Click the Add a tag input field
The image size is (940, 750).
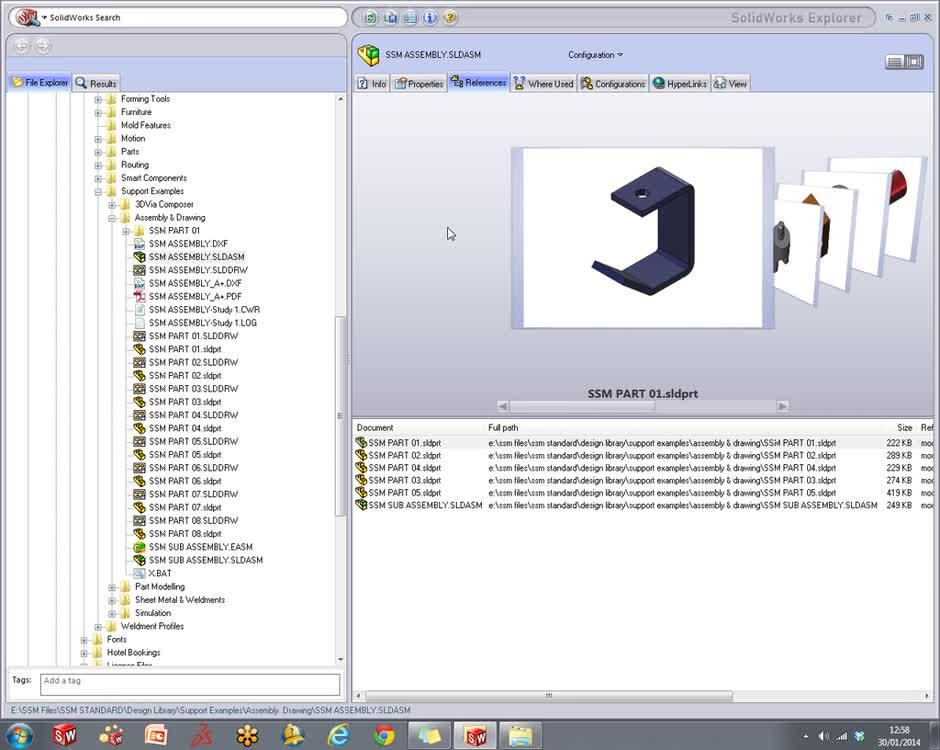click(x=190, y=681)
